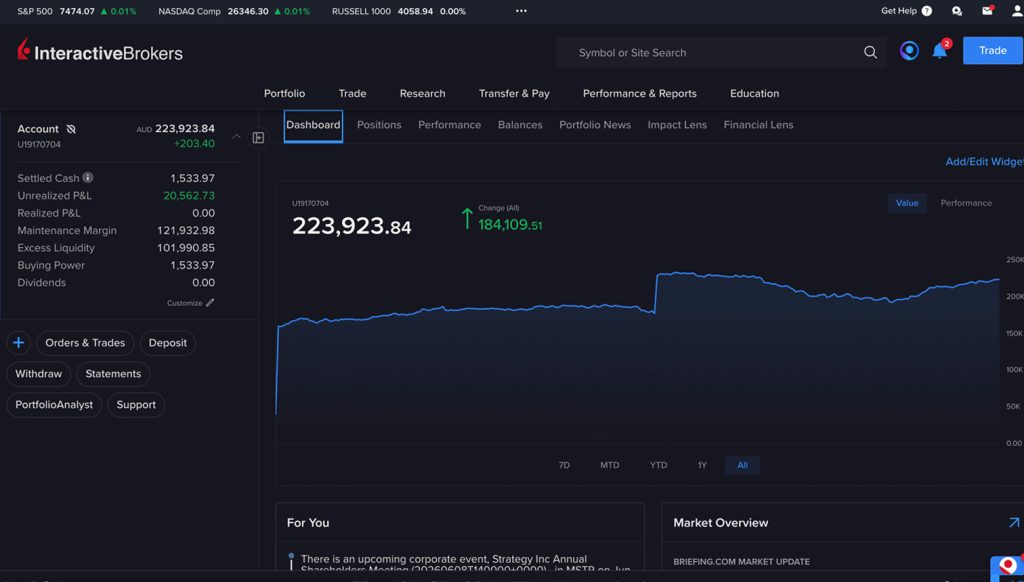Click the Unrealized P&L value 20,562.73
The height and width of the screenshot is (582, 1024).
coord(189,195)
